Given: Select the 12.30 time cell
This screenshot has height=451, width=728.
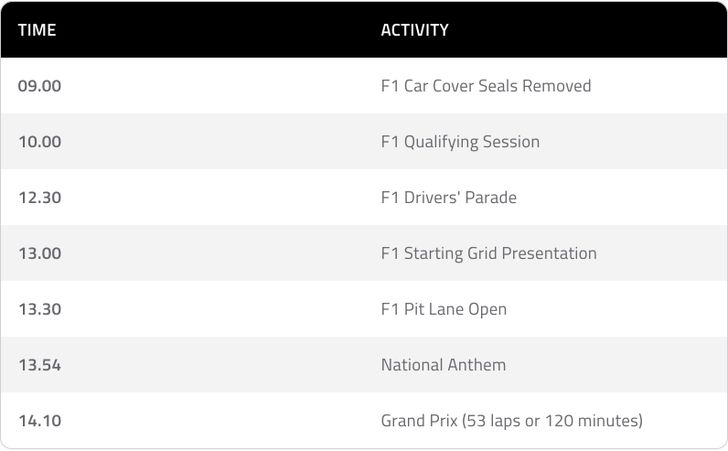Looking at the screenshot, I should [x=40, y=198].
